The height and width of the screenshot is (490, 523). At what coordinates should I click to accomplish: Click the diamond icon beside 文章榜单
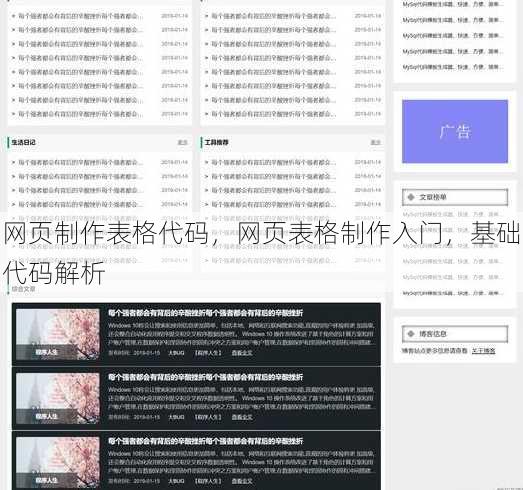click(411, 197)
